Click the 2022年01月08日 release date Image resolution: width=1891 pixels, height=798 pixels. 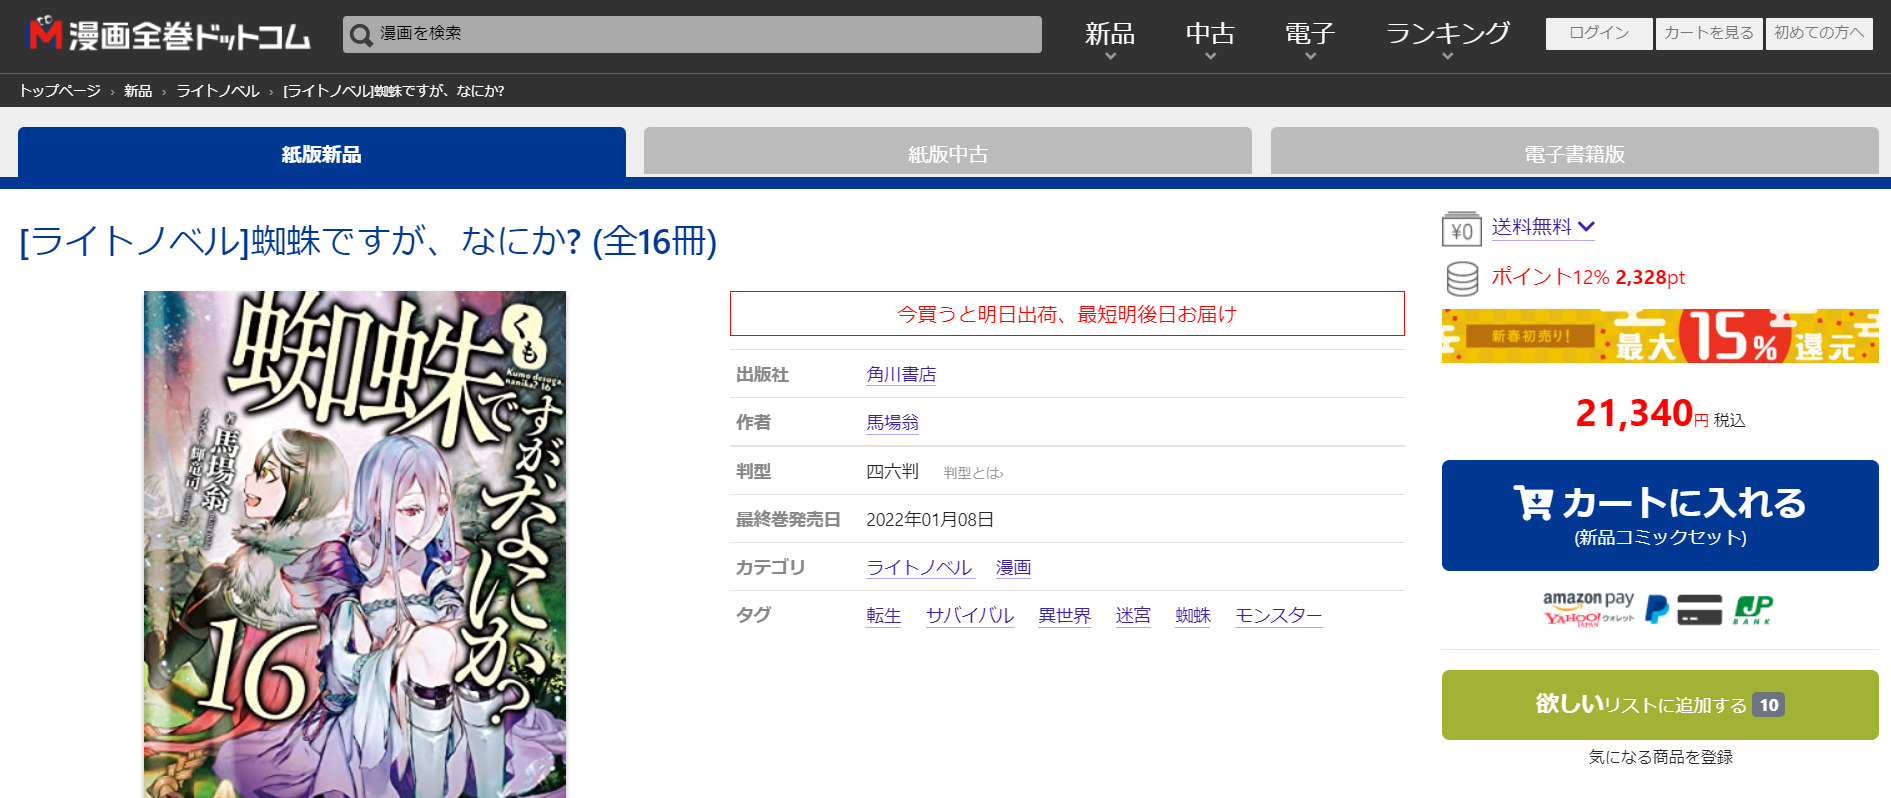(930, 519)
